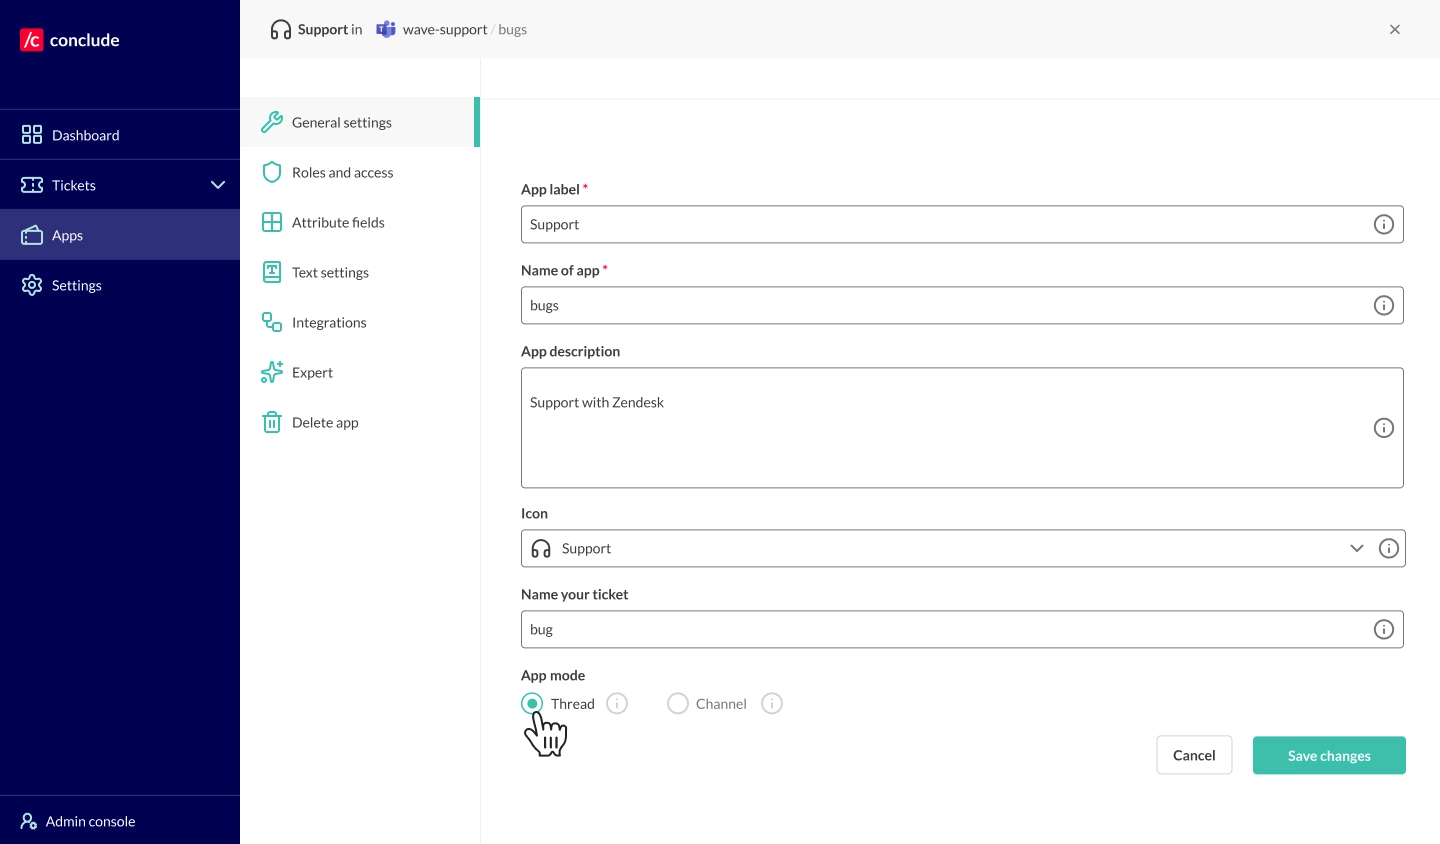This screenshot has width=1440, height=844.
Task: Cancel the current changes
Action: click(1194, 755)
